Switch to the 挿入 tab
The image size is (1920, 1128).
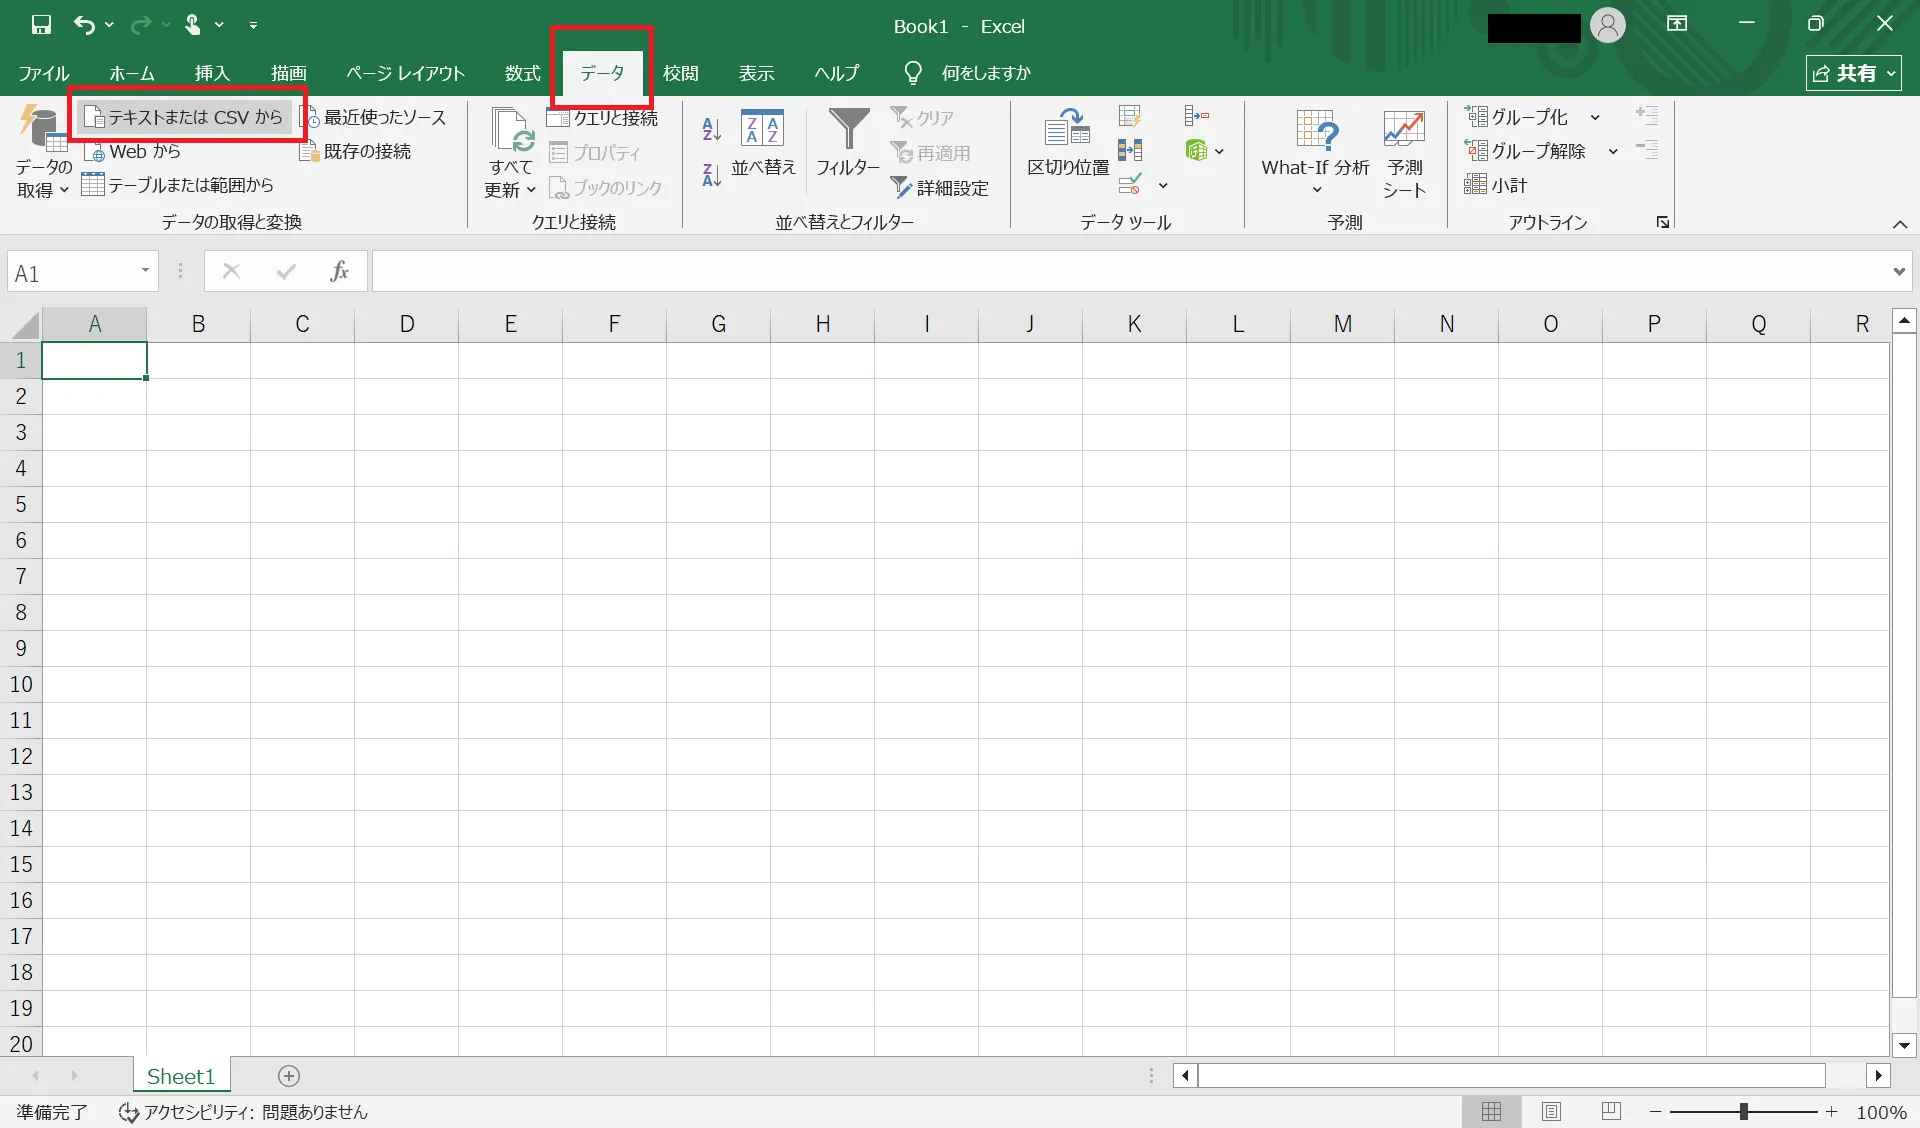[212, 73]
